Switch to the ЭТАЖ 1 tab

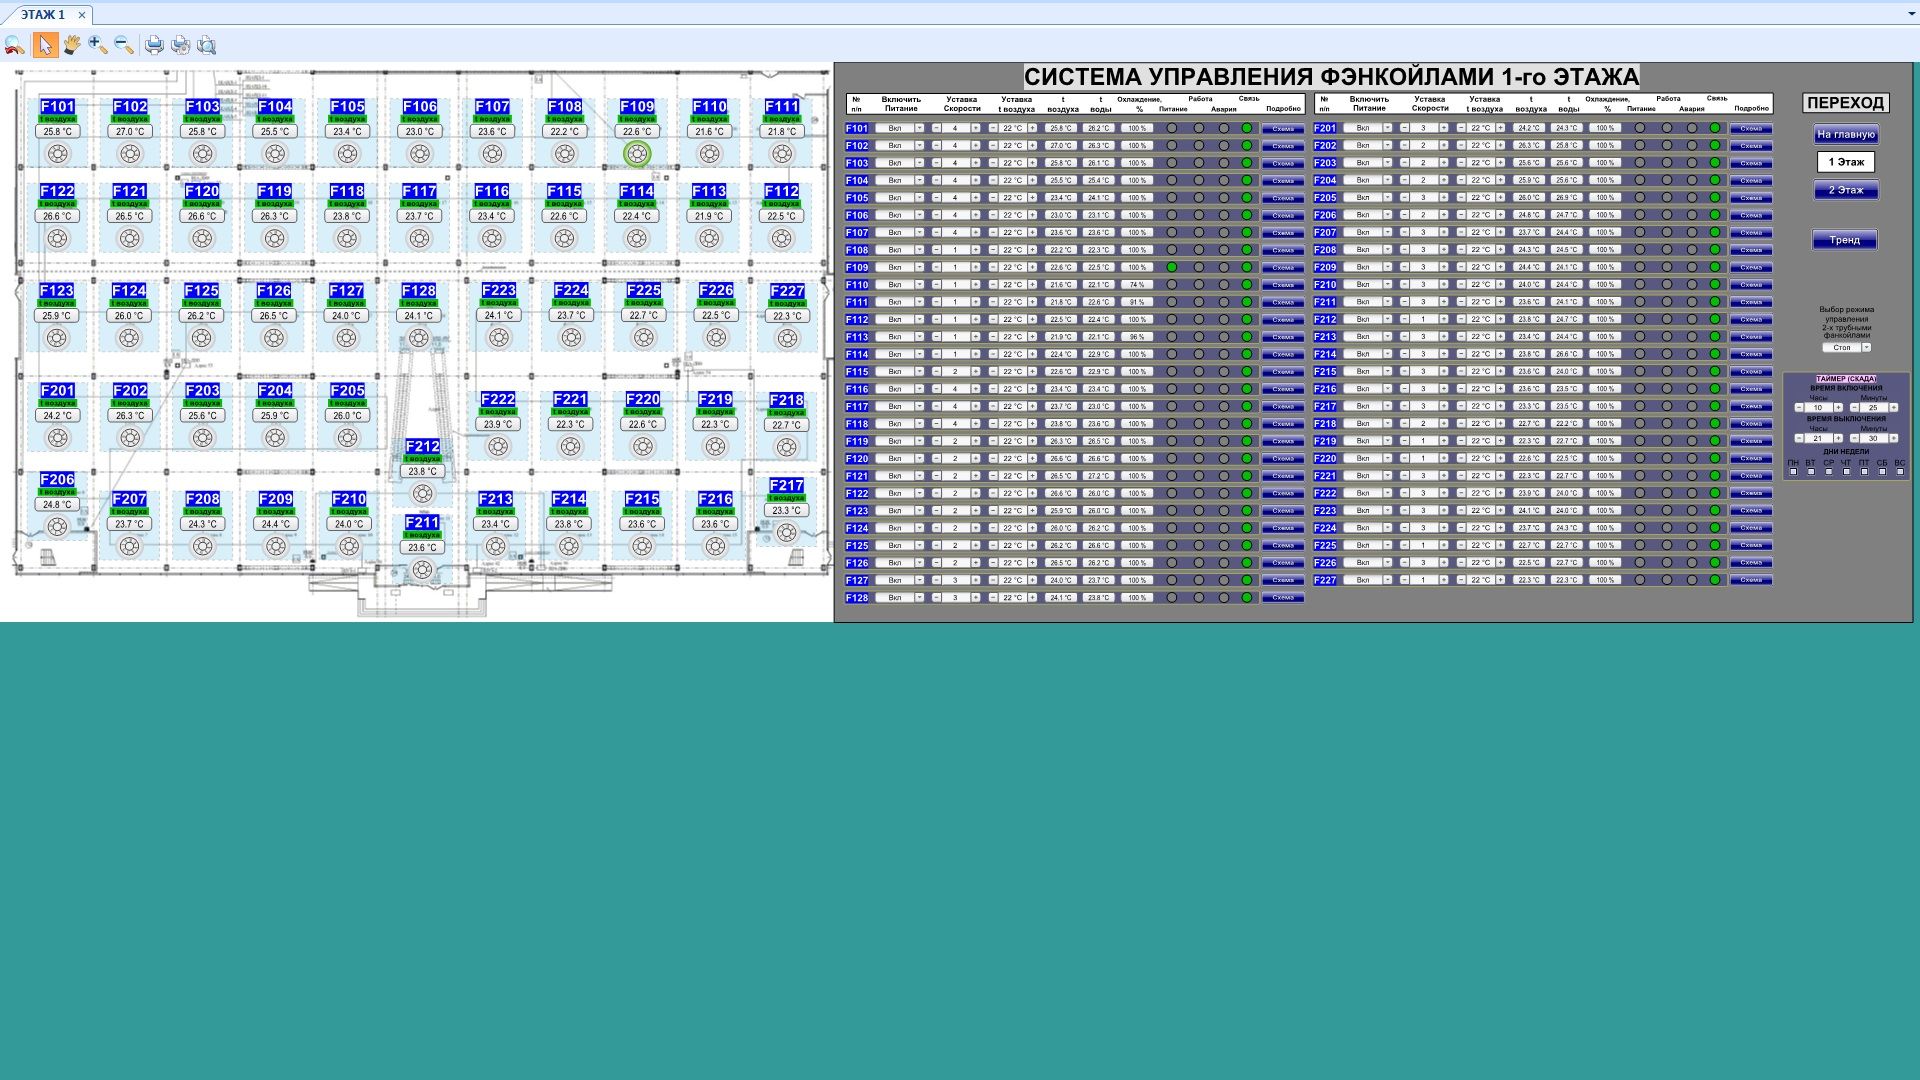(43, 15)
